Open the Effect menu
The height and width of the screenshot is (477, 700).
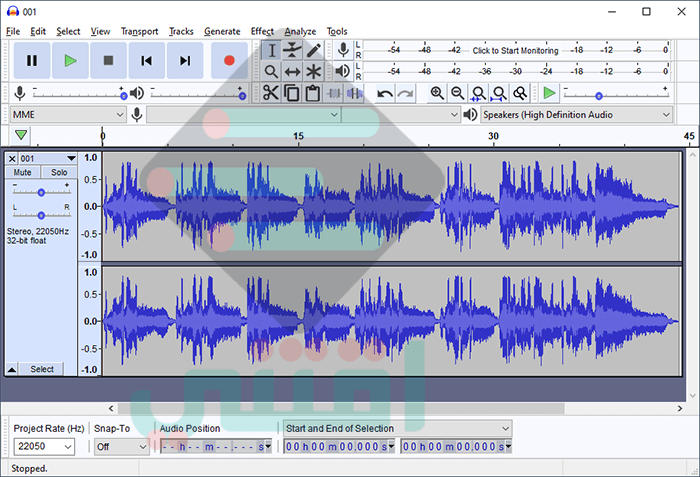tap(262, 31)
